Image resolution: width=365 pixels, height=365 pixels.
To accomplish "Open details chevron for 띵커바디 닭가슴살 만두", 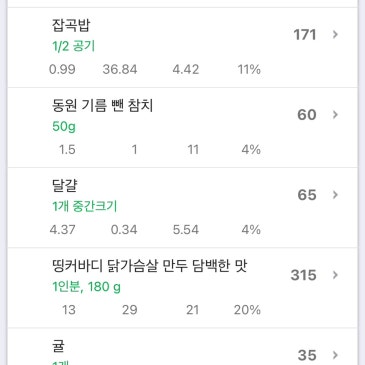I will 335,275.
